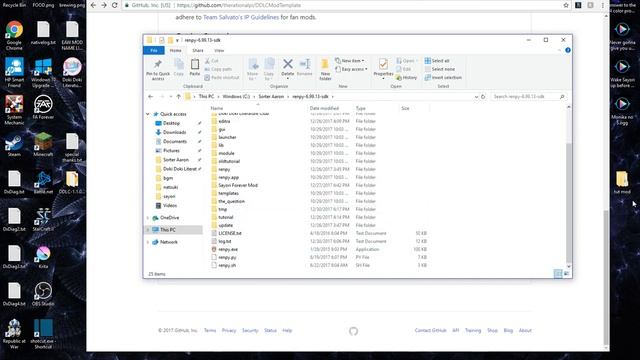Select the launcher folder
640x360 pixels.
pos(227,138)
